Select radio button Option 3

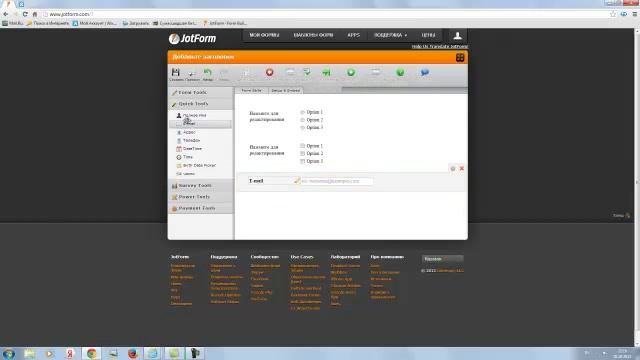tap(302, 128)
